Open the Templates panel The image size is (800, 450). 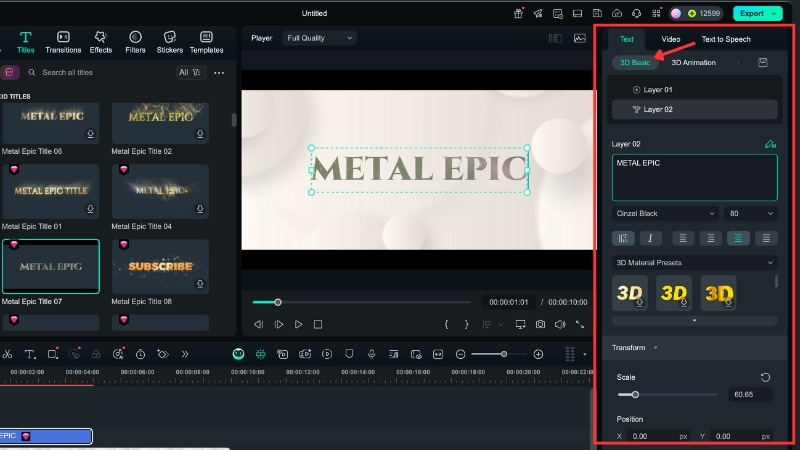coord(206,42)
